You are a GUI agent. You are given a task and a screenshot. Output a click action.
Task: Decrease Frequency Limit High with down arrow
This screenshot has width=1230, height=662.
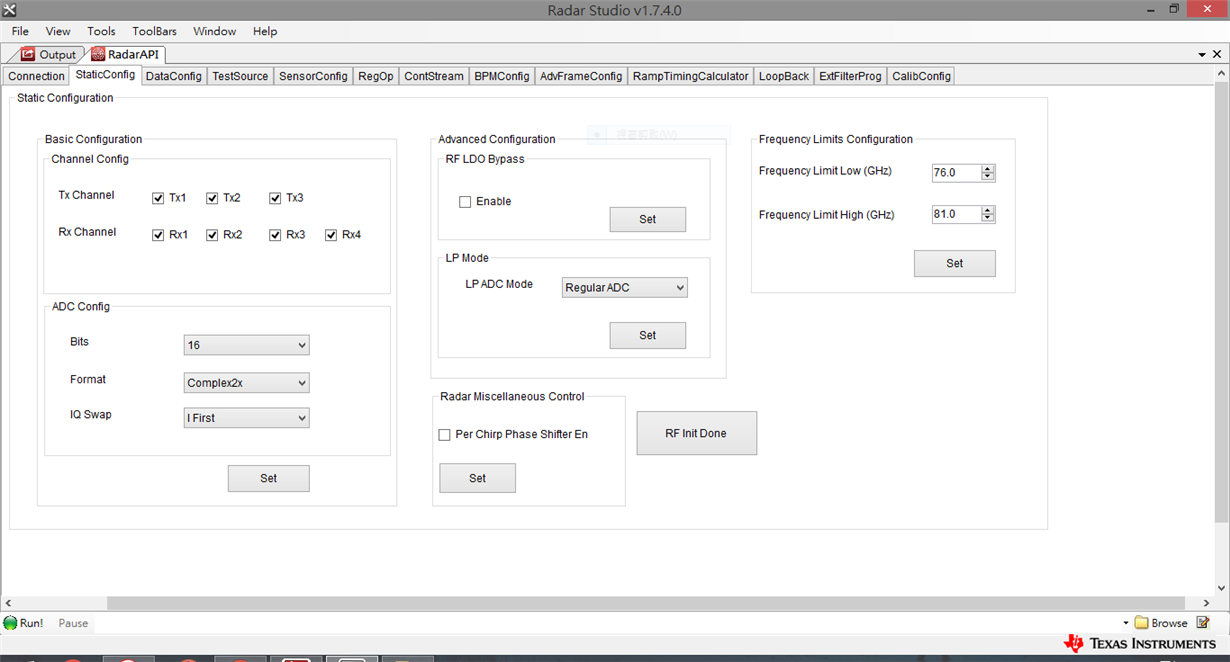tap(988, 219)
